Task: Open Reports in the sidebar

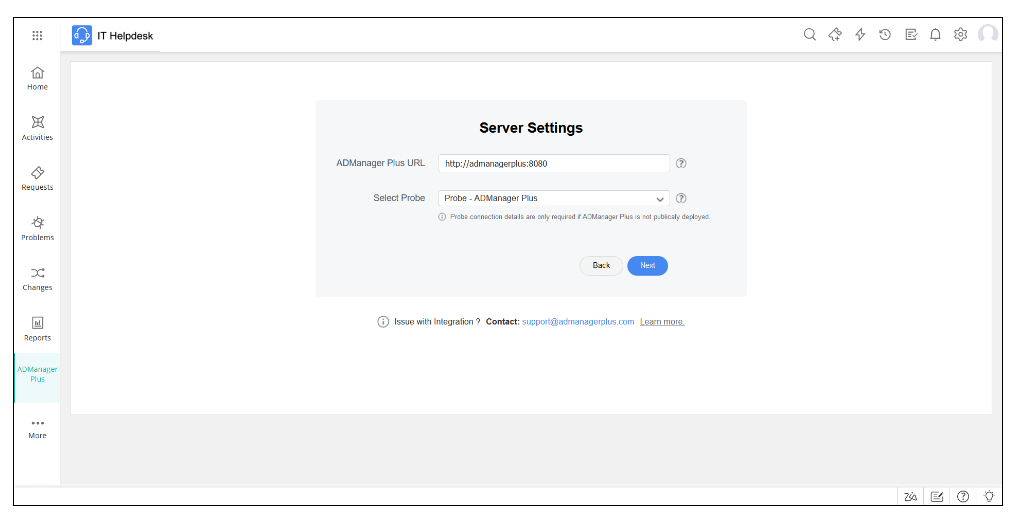Action: coord(38,329)
